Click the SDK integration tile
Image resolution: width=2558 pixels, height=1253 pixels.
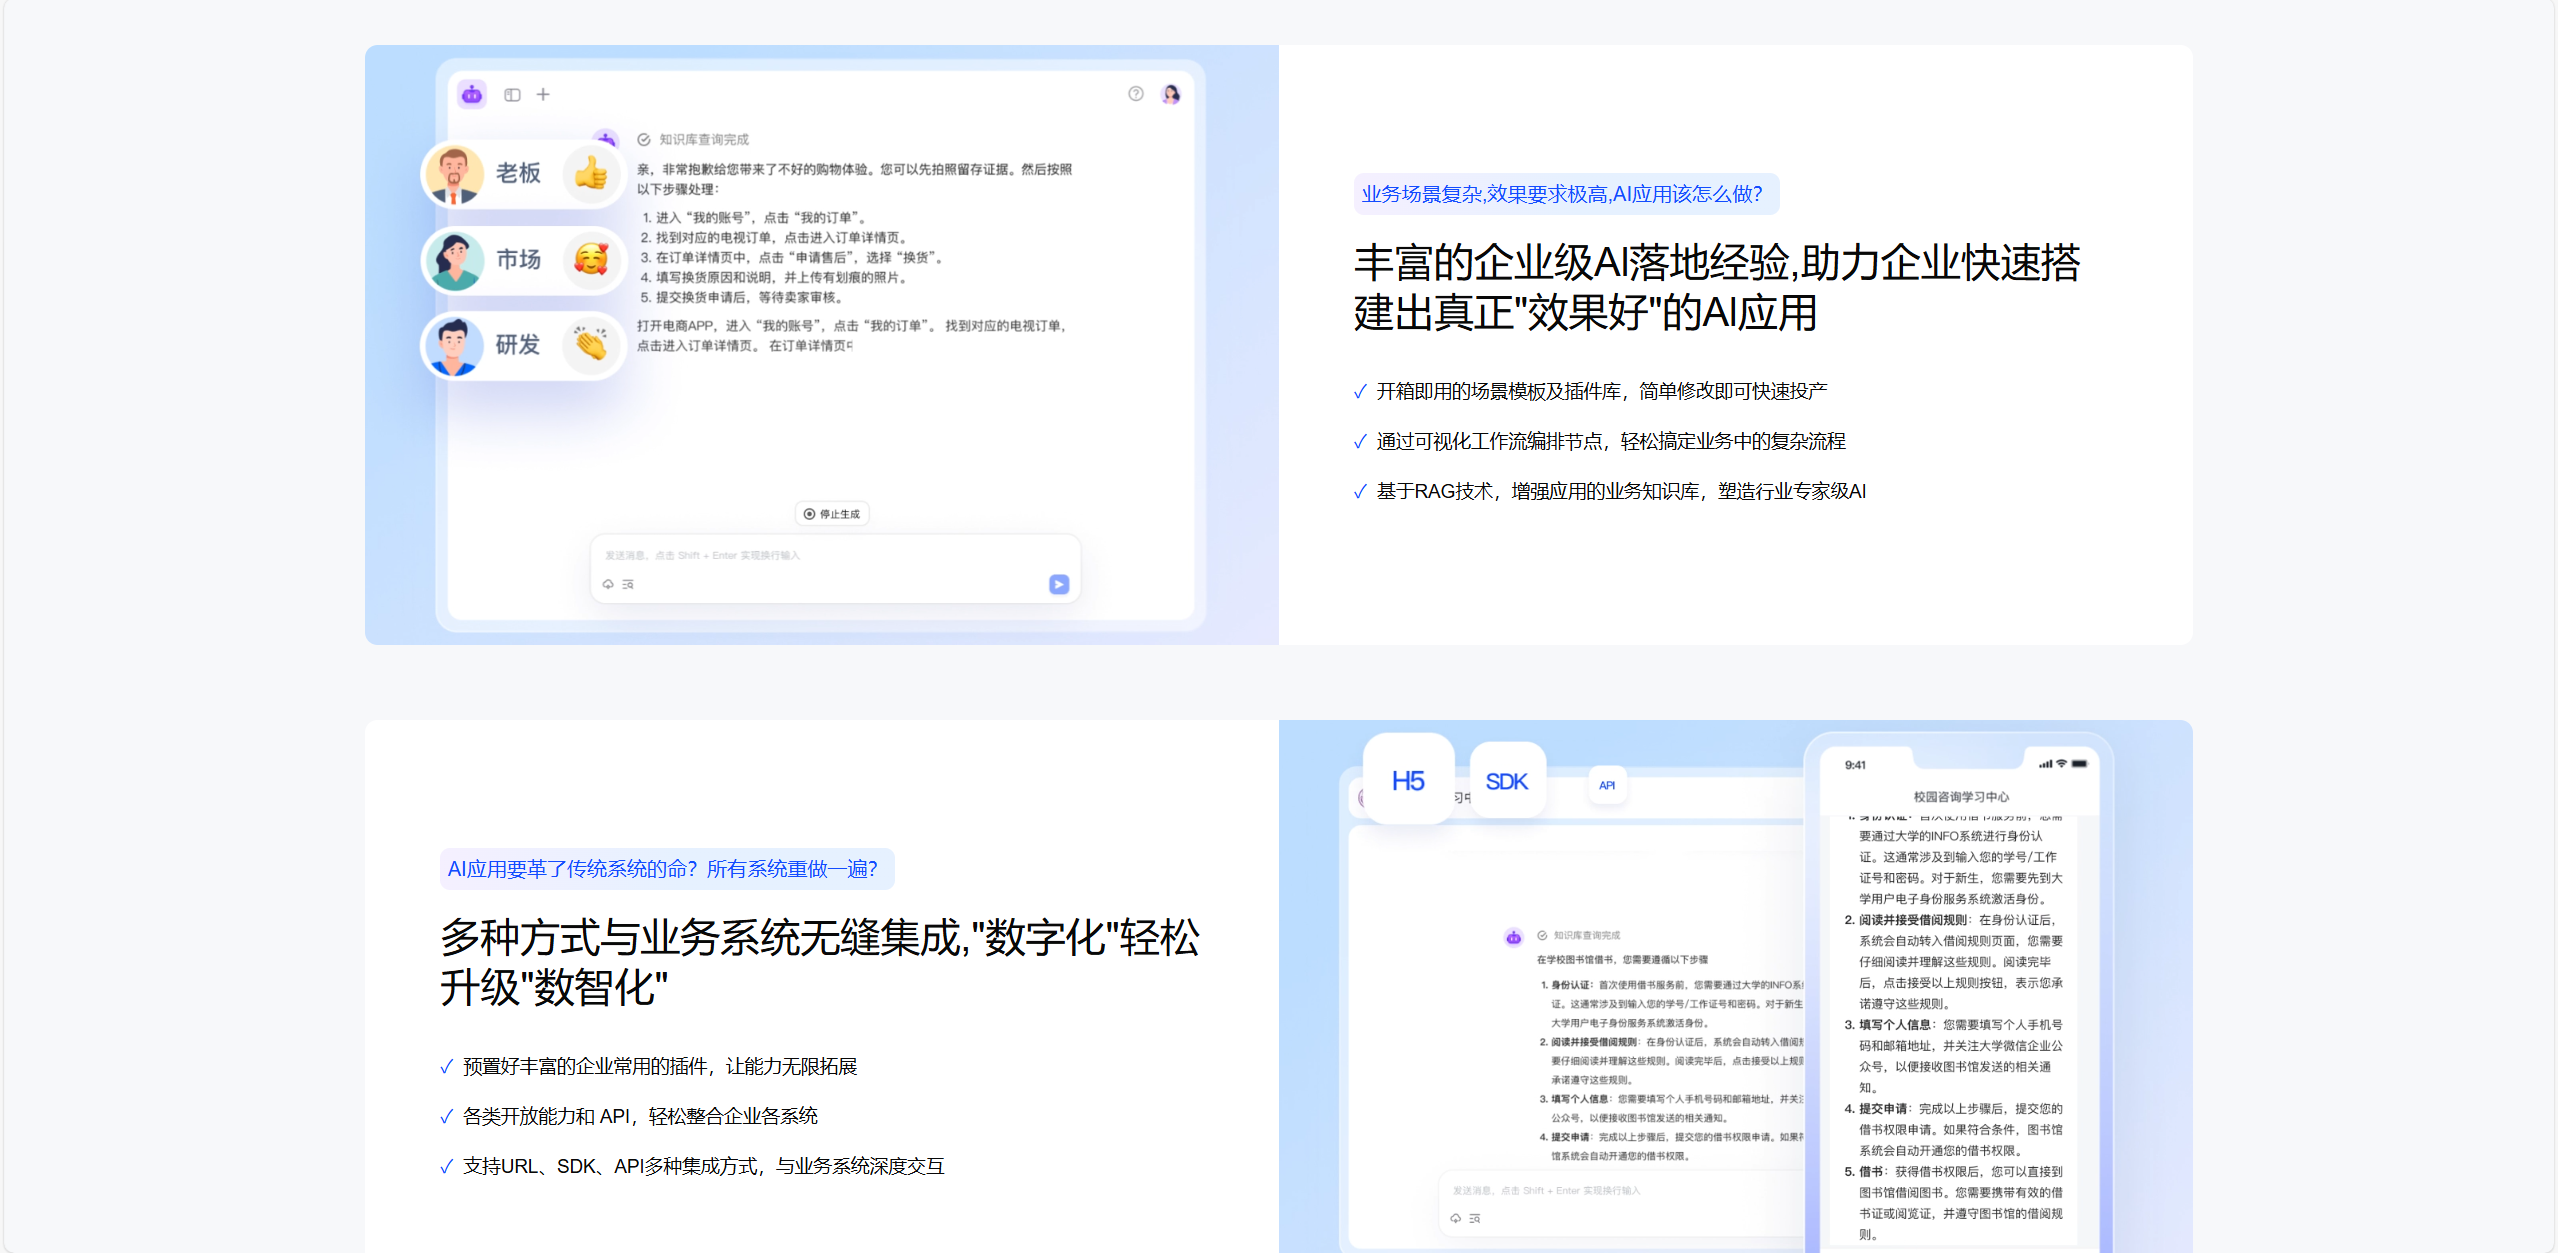click(1507, 781)
